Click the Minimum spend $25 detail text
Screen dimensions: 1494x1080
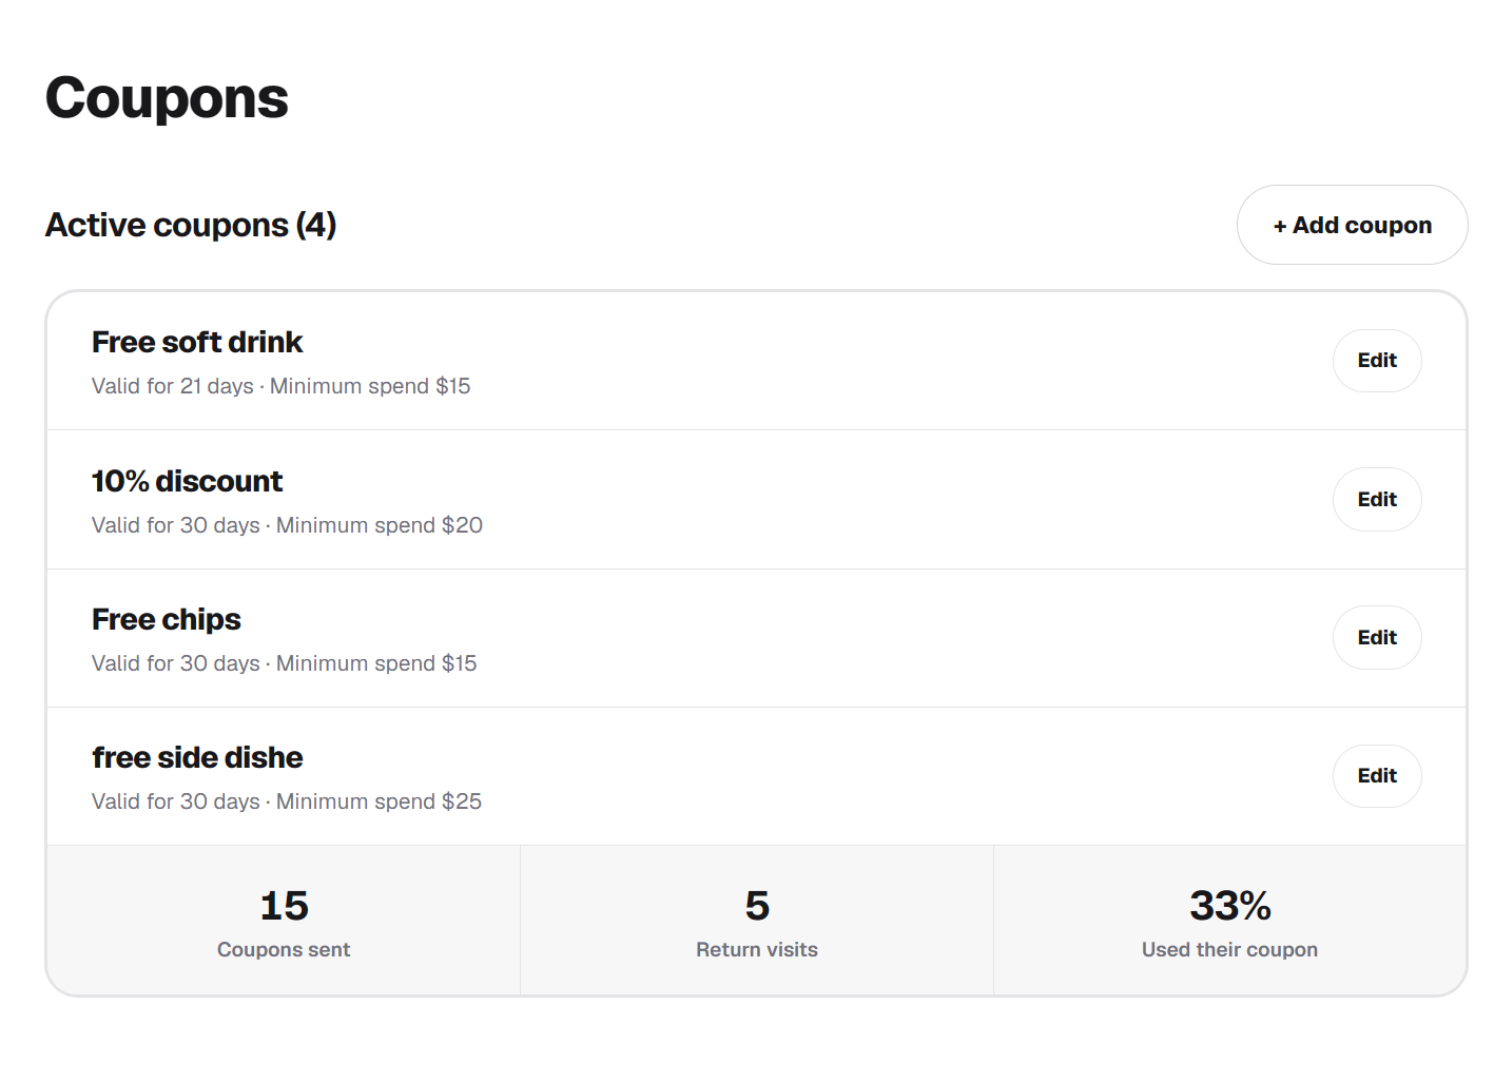[379, 801]
